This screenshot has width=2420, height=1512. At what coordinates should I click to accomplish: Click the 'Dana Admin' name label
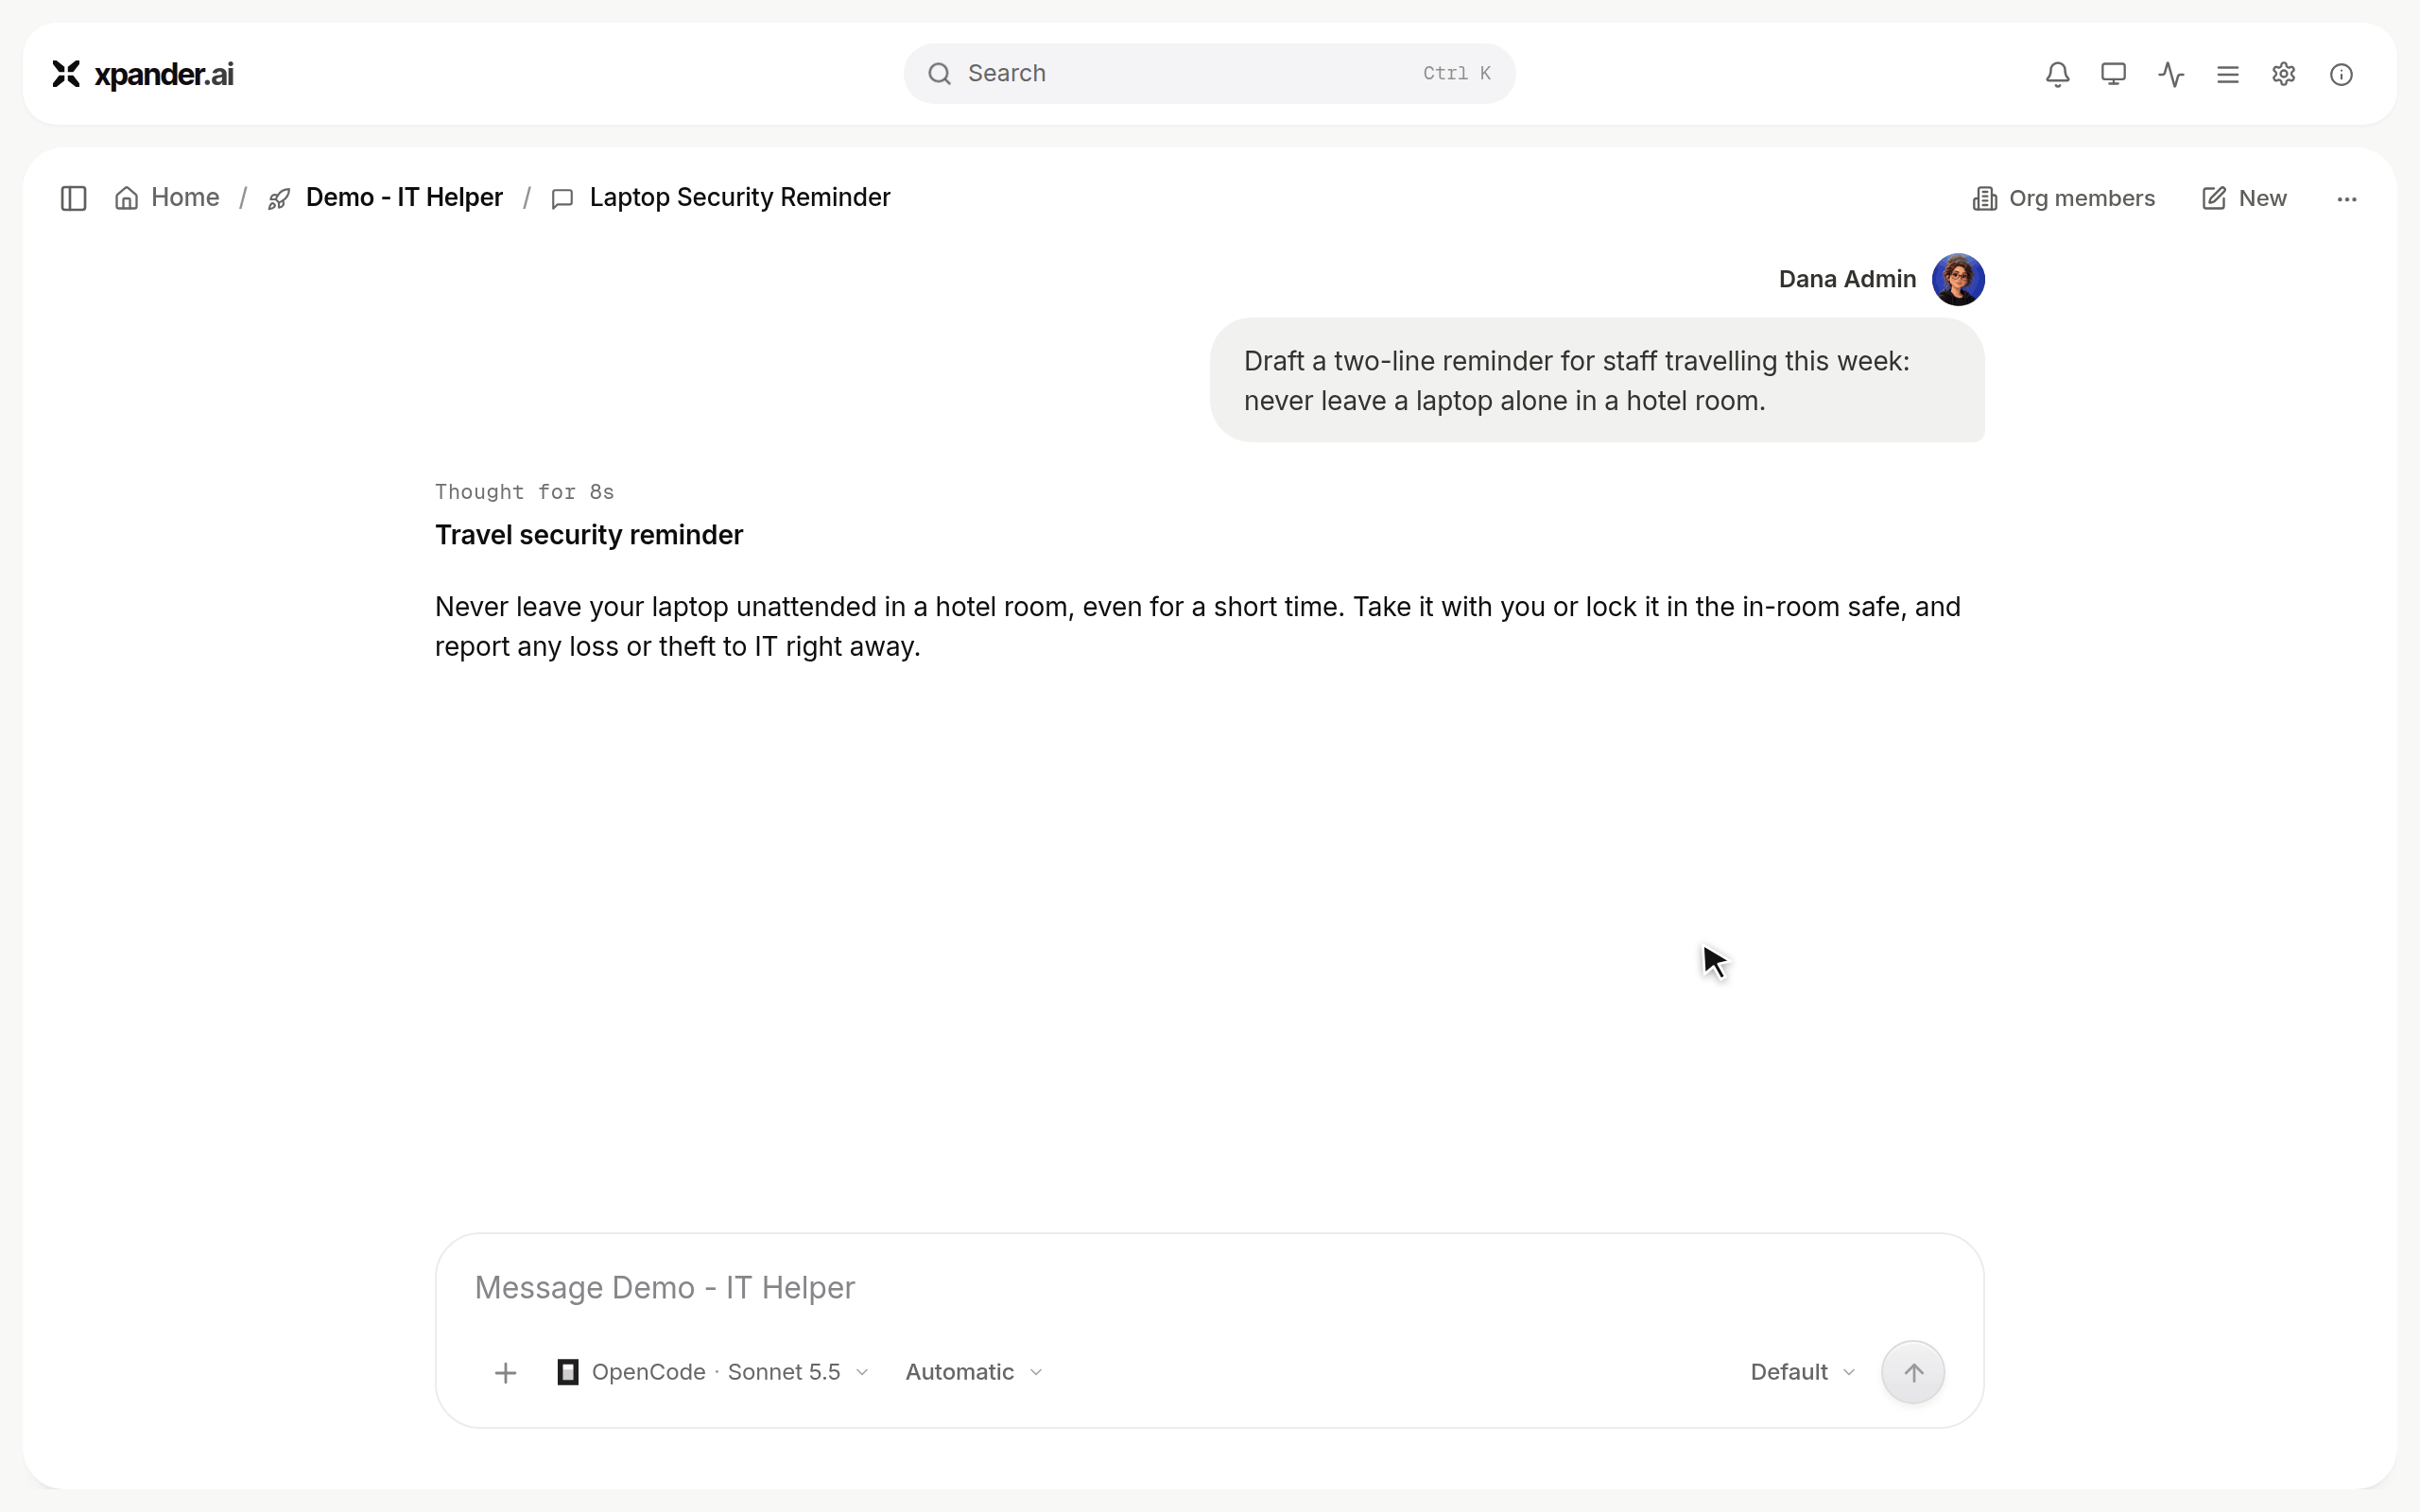click(x=1847, y=279)
